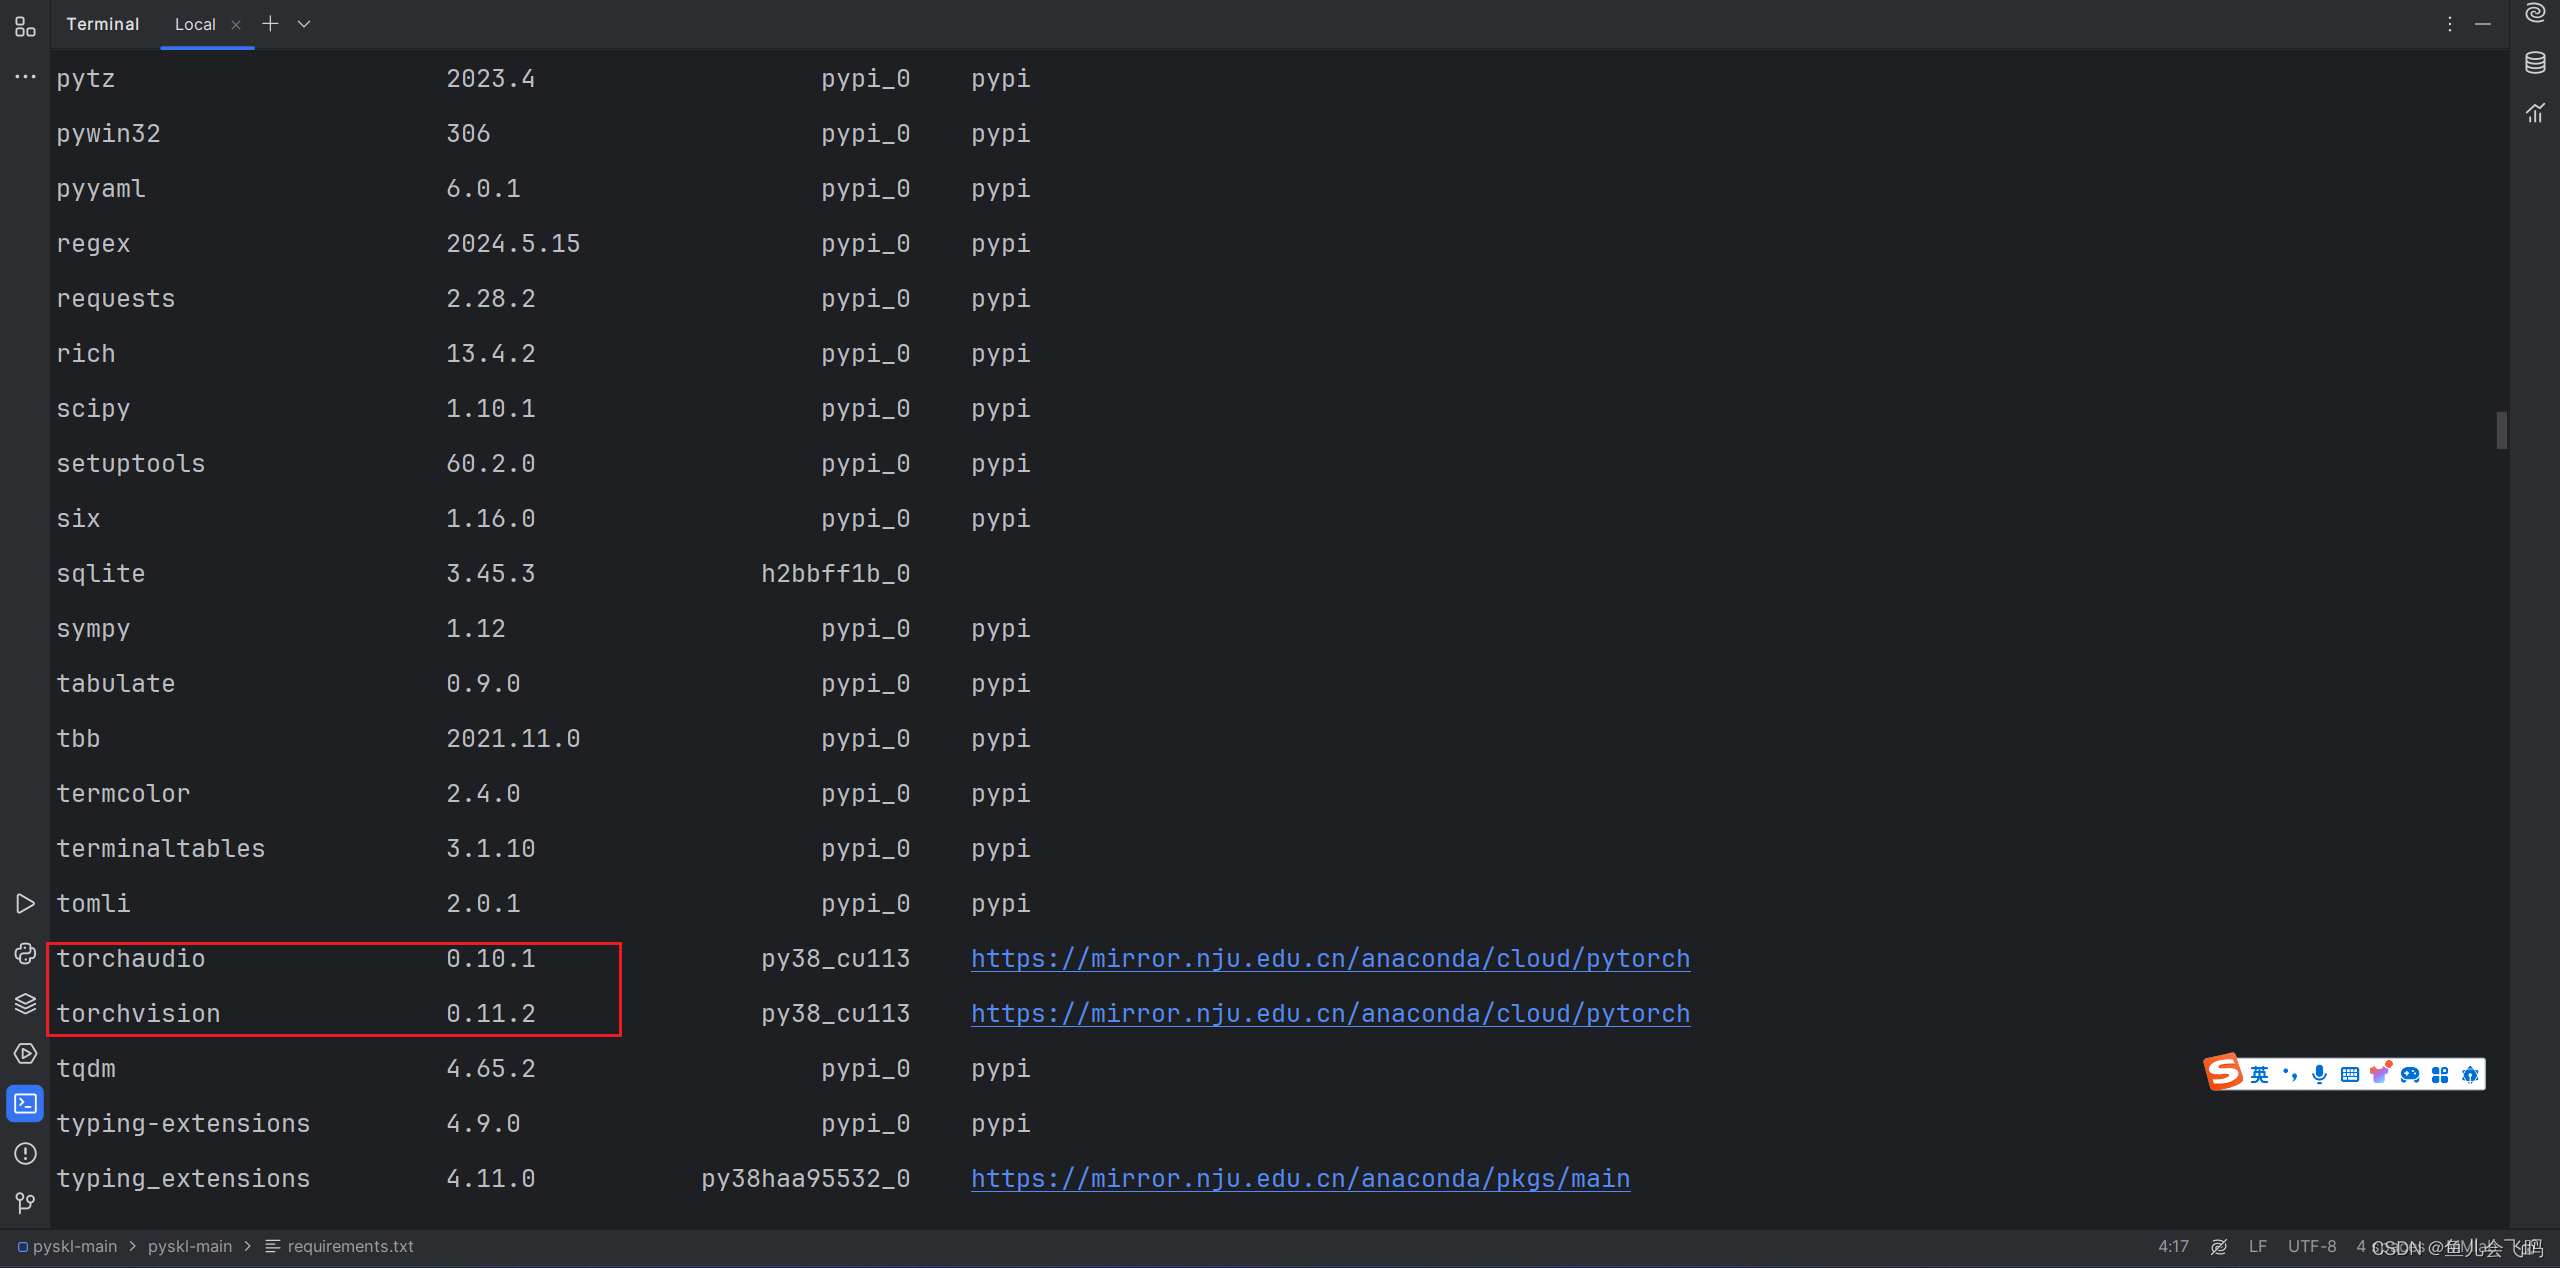Open the terminal options kebab menu
Image resolution: width=2560 pixels, height=1268 pixels.
point(2449,24)
